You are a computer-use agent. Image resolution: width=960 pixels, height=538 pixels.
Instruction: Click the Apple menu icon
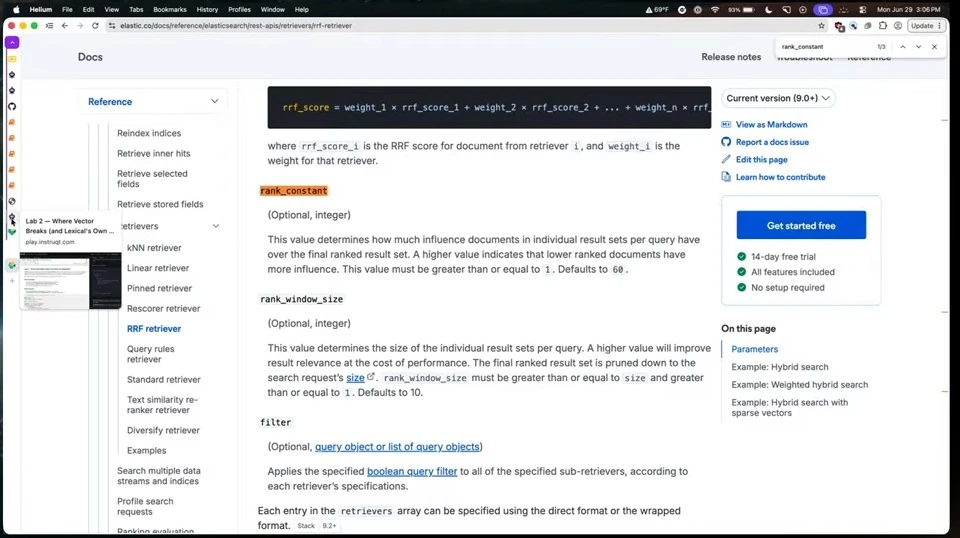(x=16, y=10)
